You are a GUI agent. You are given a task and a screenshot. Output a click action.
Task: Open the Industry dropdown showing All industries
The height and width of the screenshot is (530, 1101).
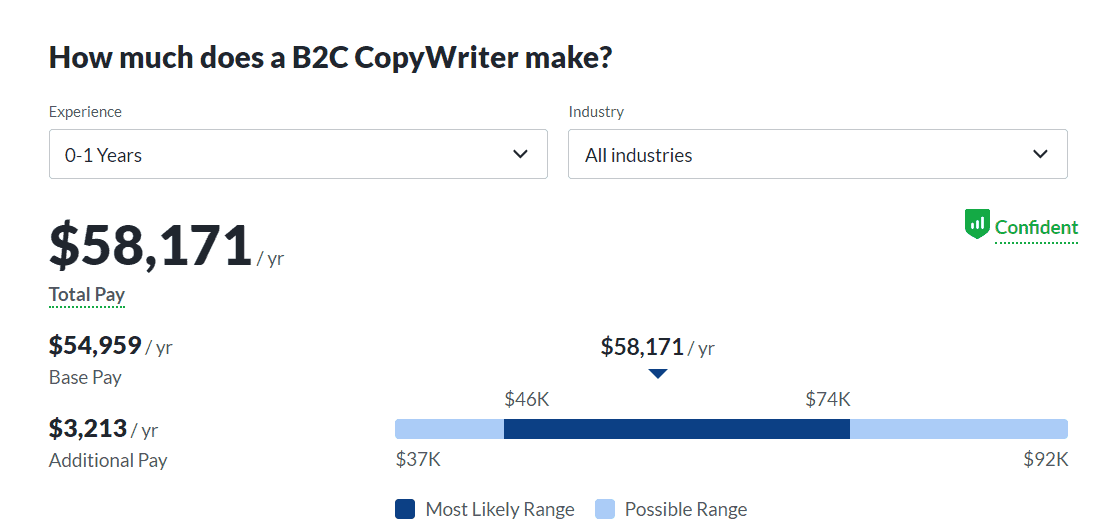click(x=817, y=155)
